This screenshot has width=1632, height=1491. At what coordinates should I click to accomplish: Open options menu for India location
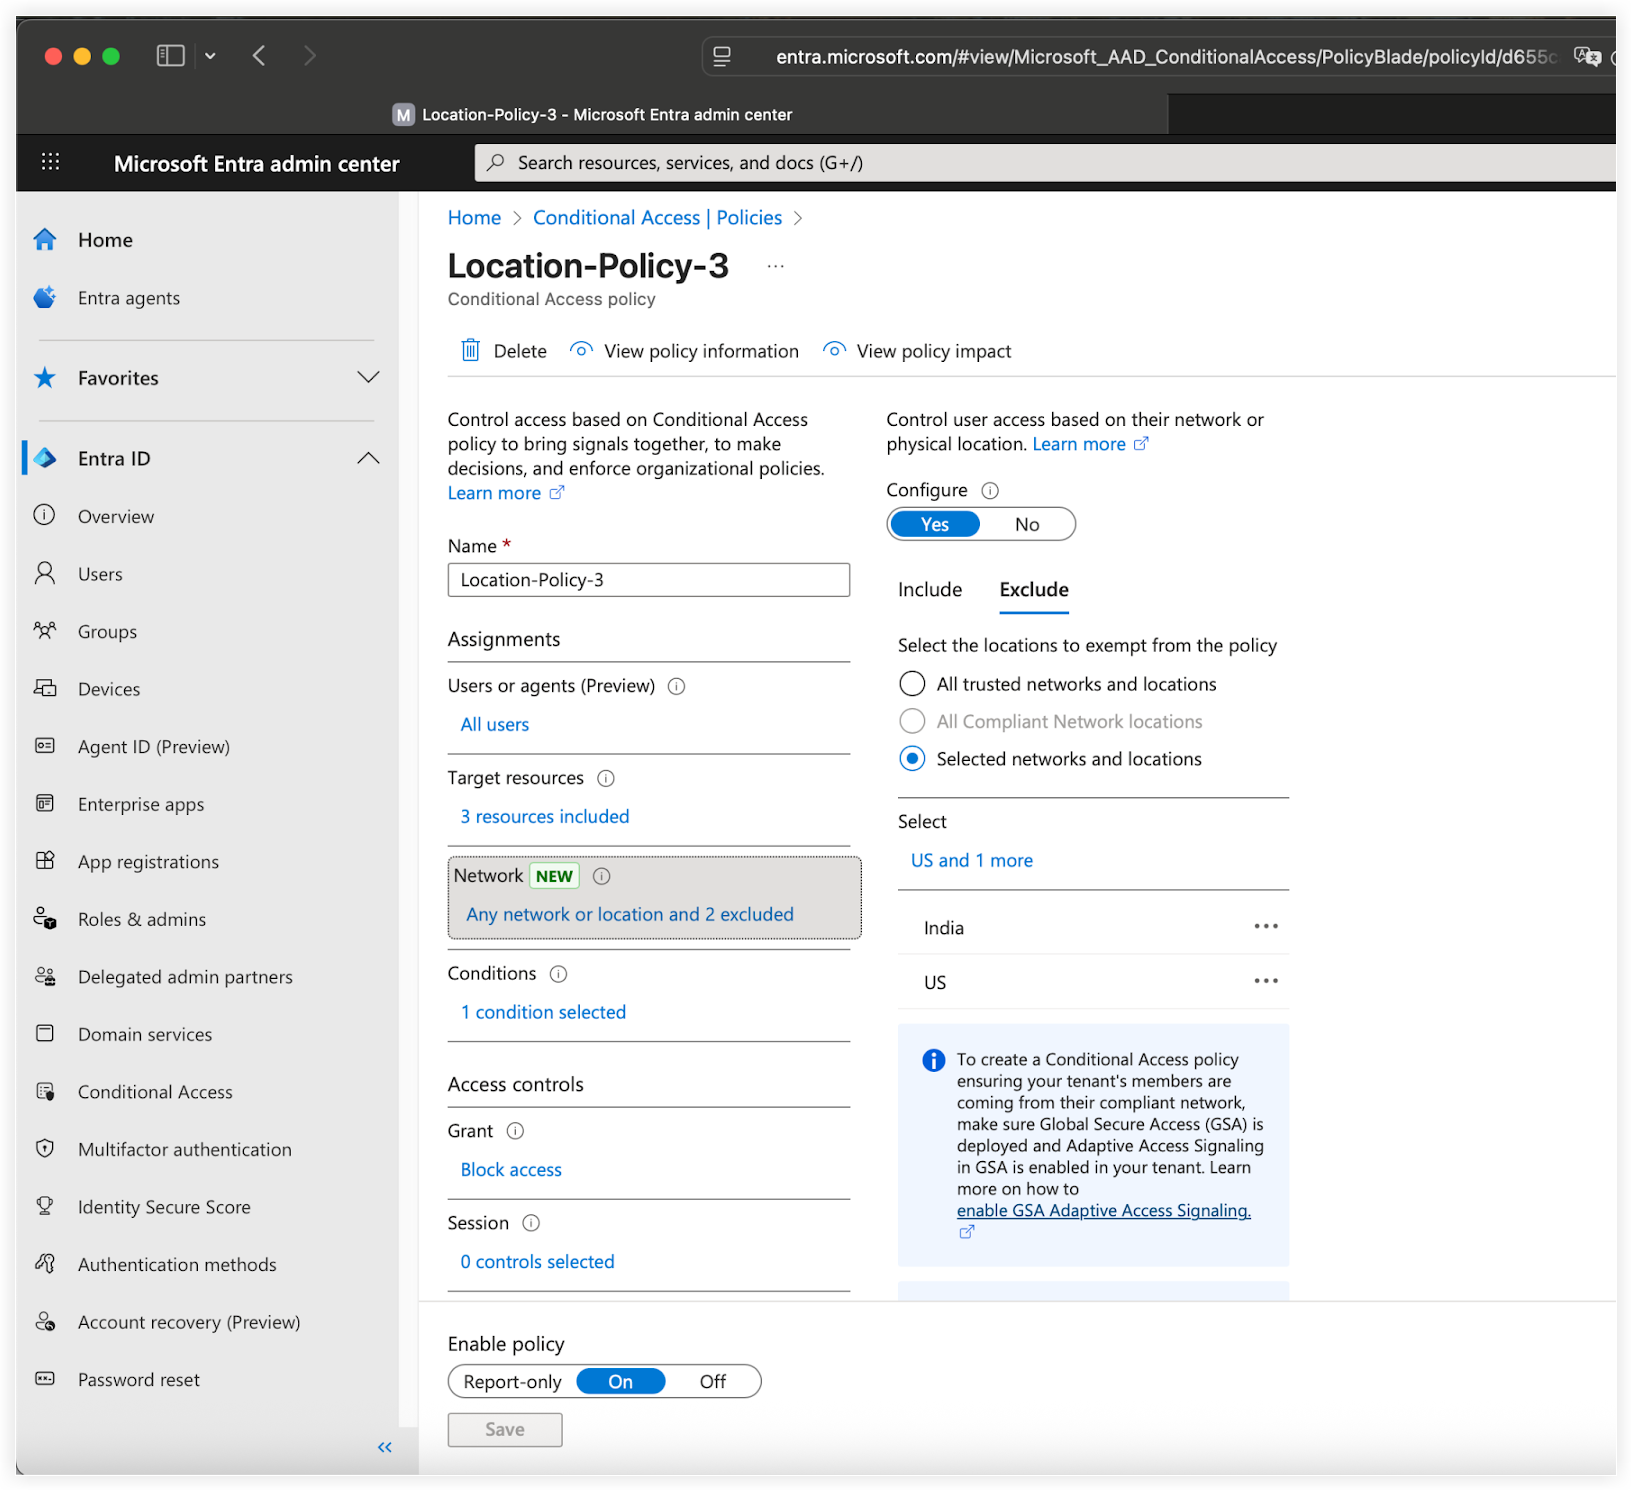1265,926
